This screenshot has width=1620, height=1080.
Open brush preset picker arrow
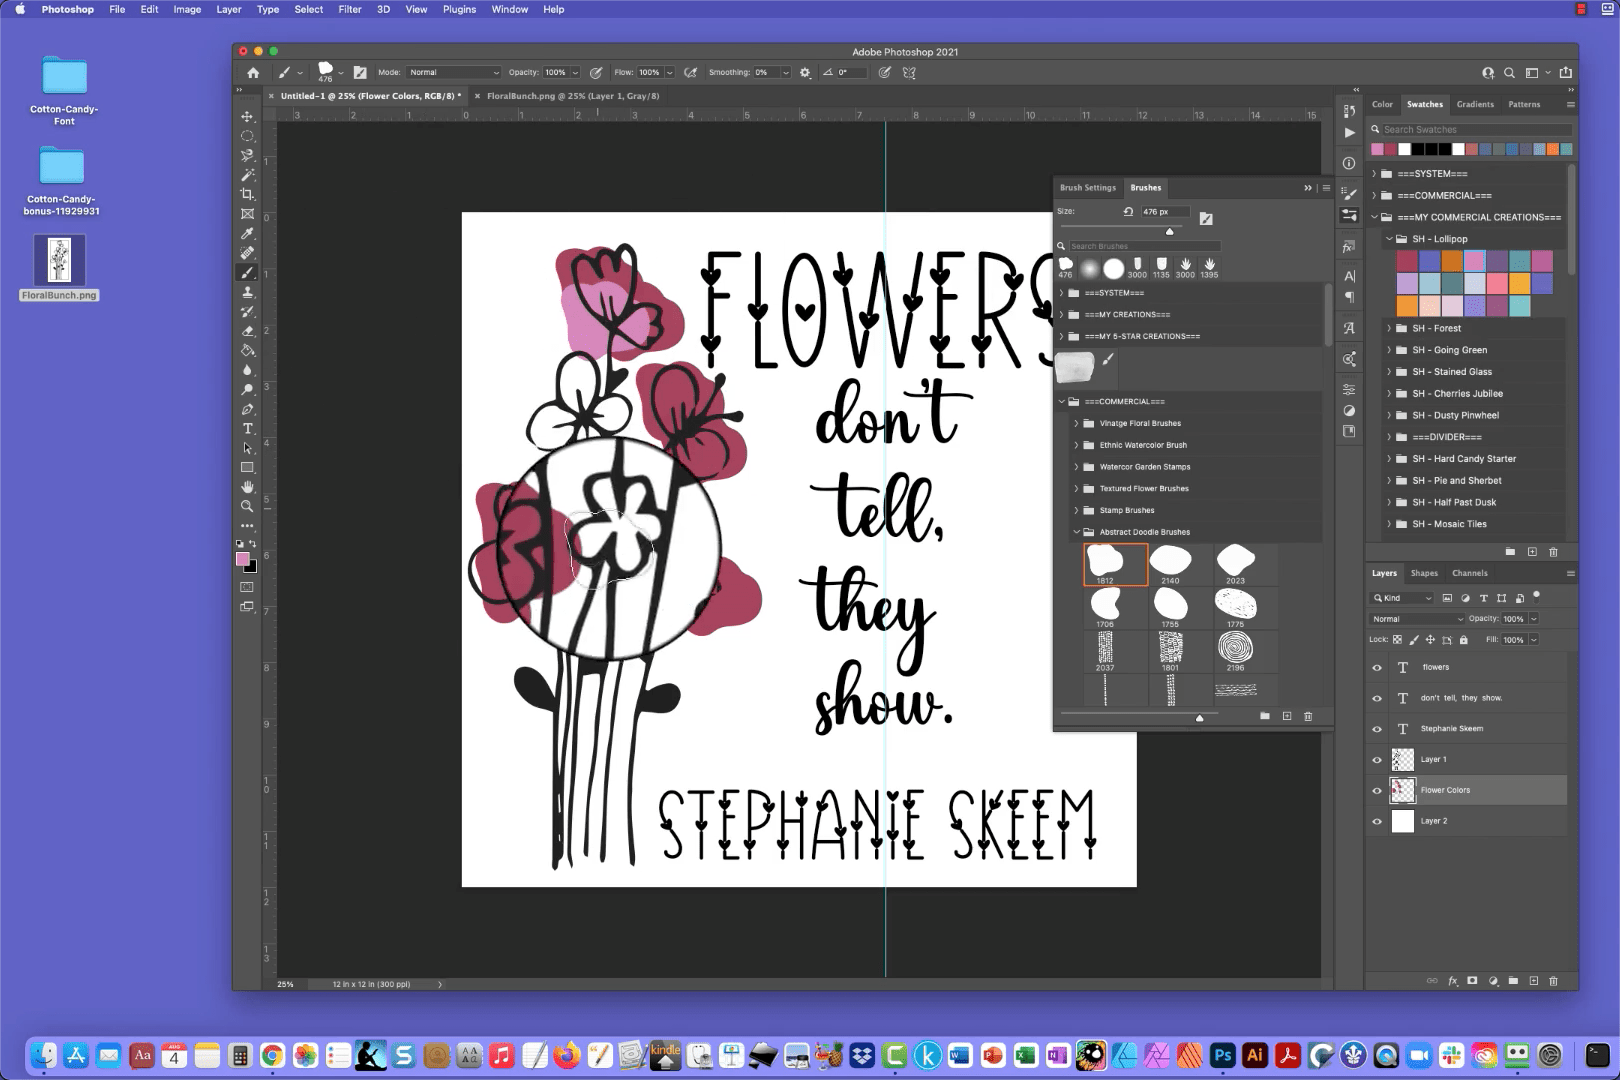tap(341, 73)
